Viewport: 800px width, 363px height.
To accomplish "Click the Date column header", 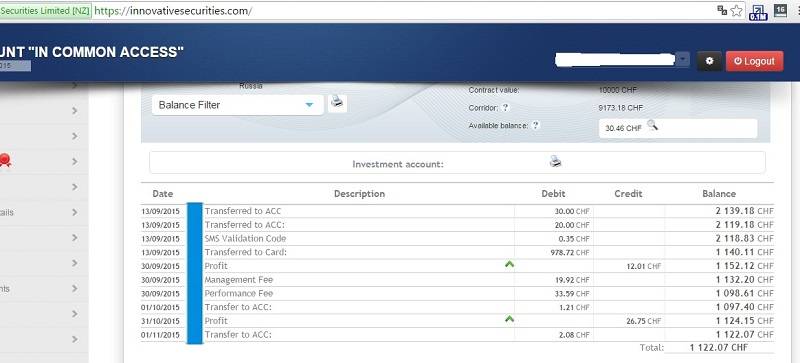I will point(163,194).
